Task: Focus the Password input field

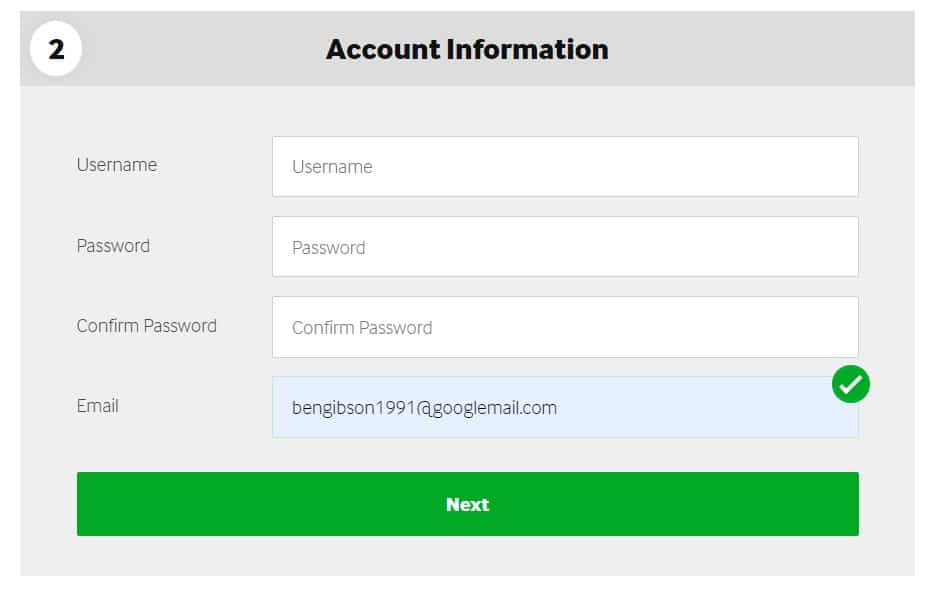Action: click(565, 247)
